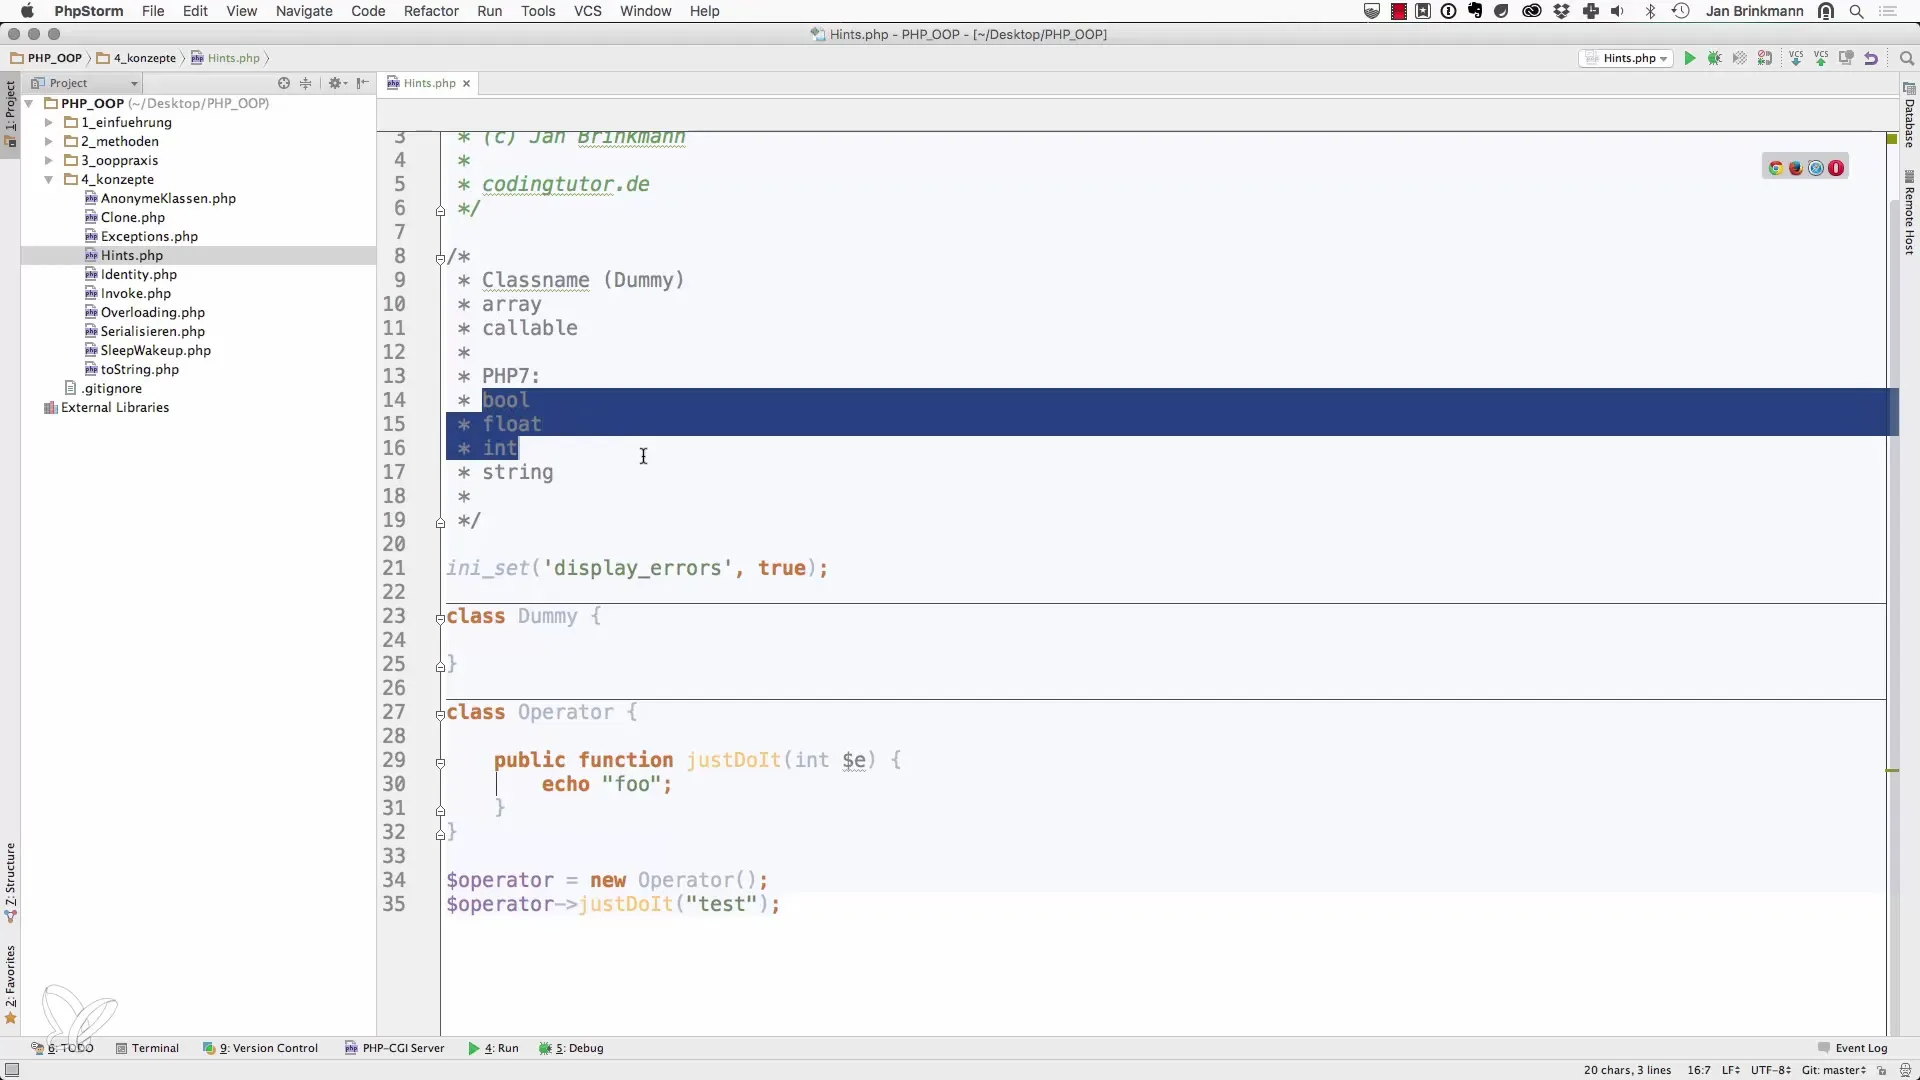Update project via VCS down arrow
The height and width of the screenshot is (1080, 1920).
[x=1796, y=58]
